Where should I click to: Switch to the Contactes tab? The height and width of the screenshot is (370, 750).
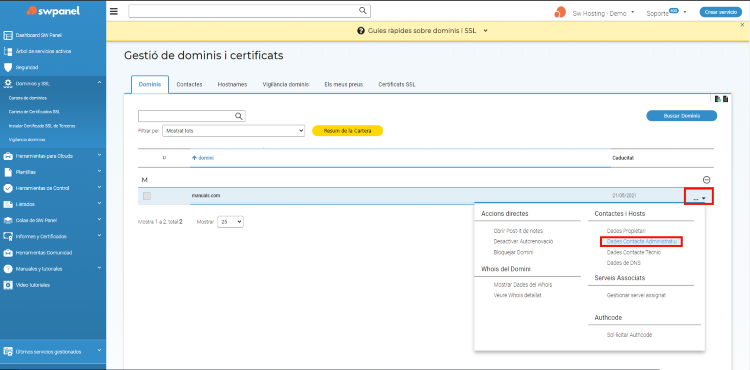point(189,84)
